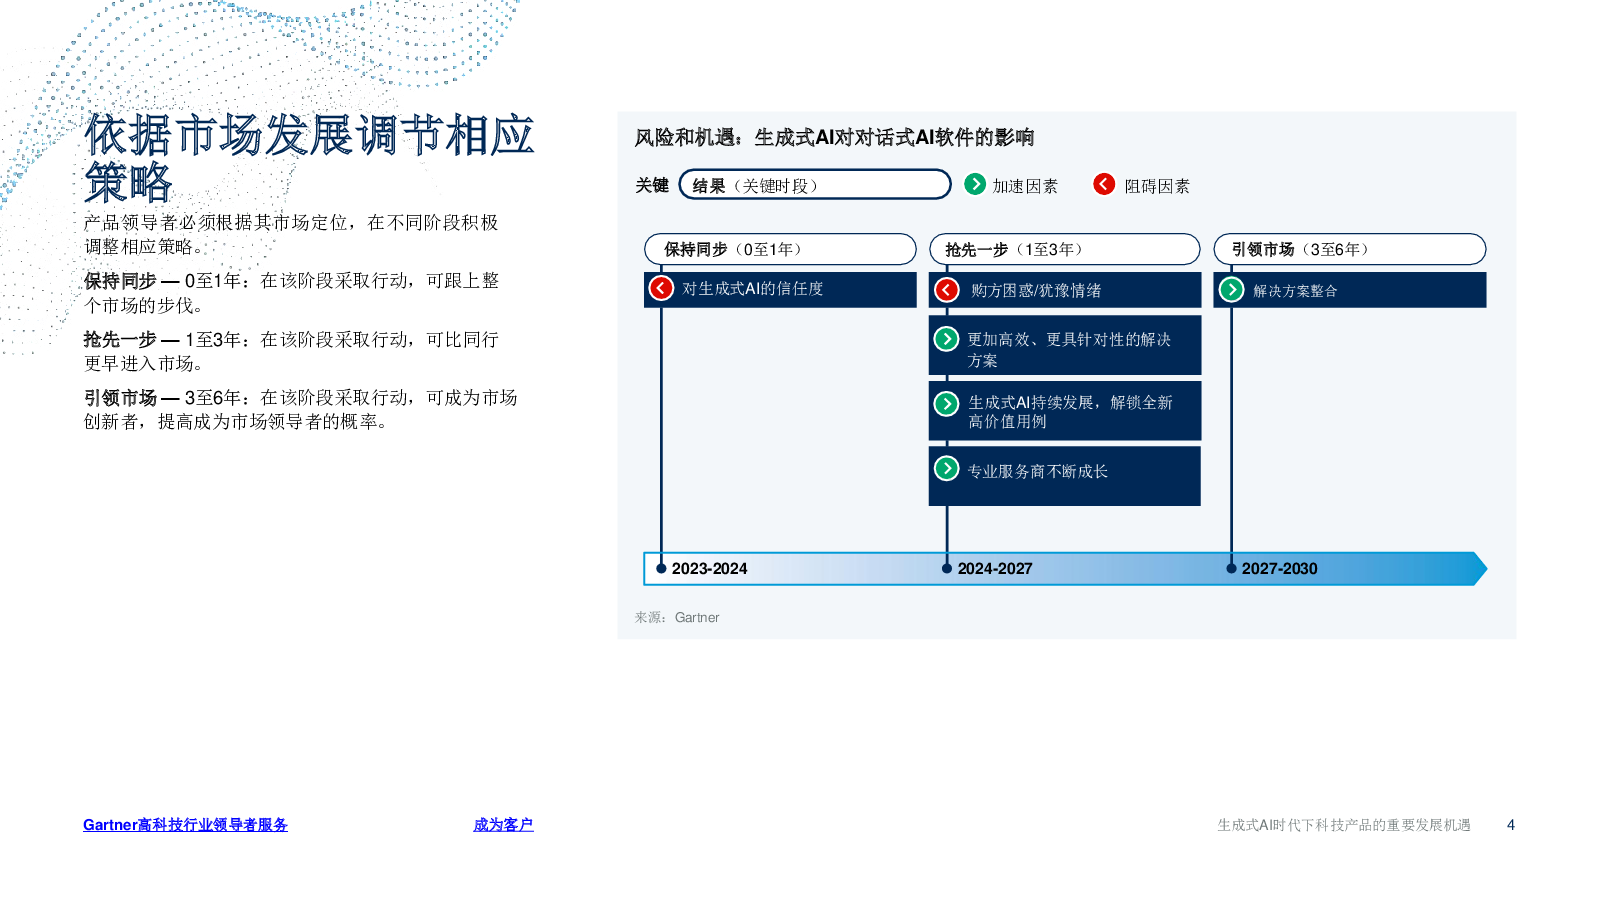Click green icon beside 更加高效、更具针对性的解决方案
This screenshot has height=900, width=1600.
pos(946,339)
